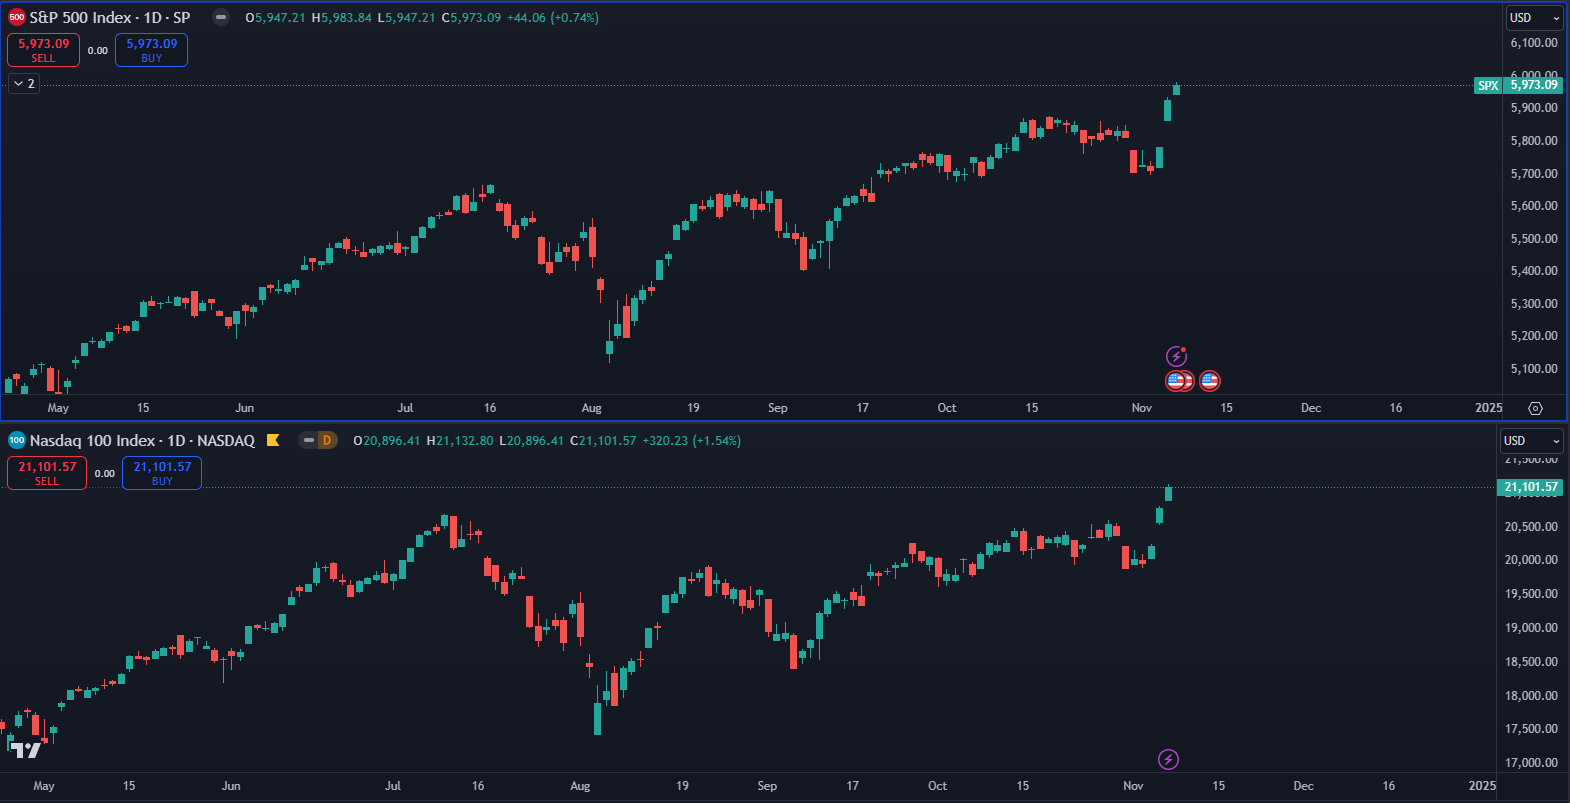Toggle the S&P 500 market status pill
The width and height of the screenshot is (1570, 803).
coord(221,17)
